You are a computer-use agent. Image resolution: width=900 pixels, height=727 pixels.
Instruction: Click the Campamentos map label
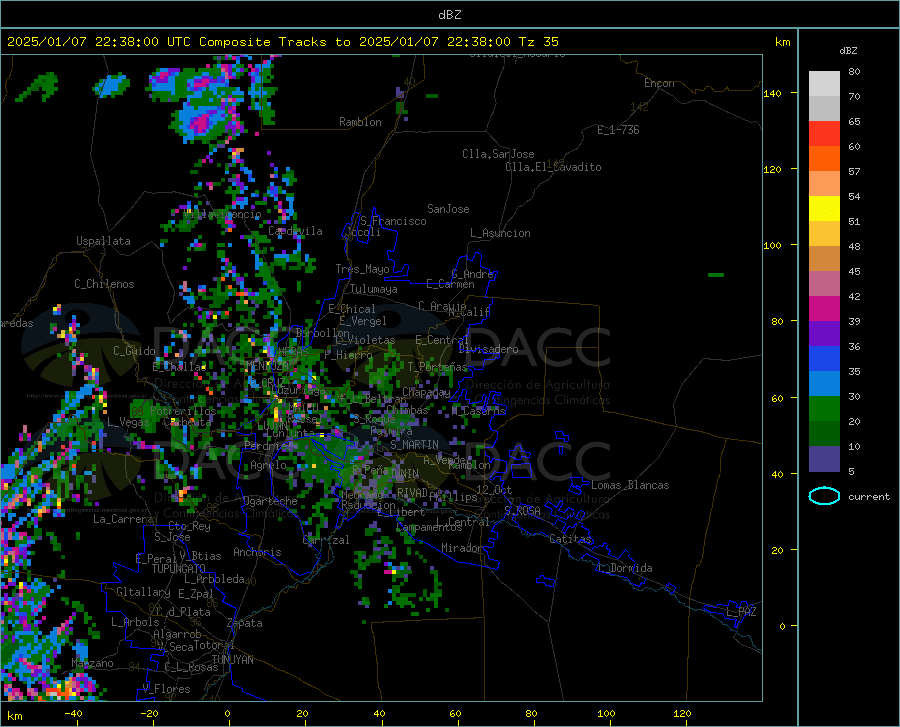click(x=429, y=527)
